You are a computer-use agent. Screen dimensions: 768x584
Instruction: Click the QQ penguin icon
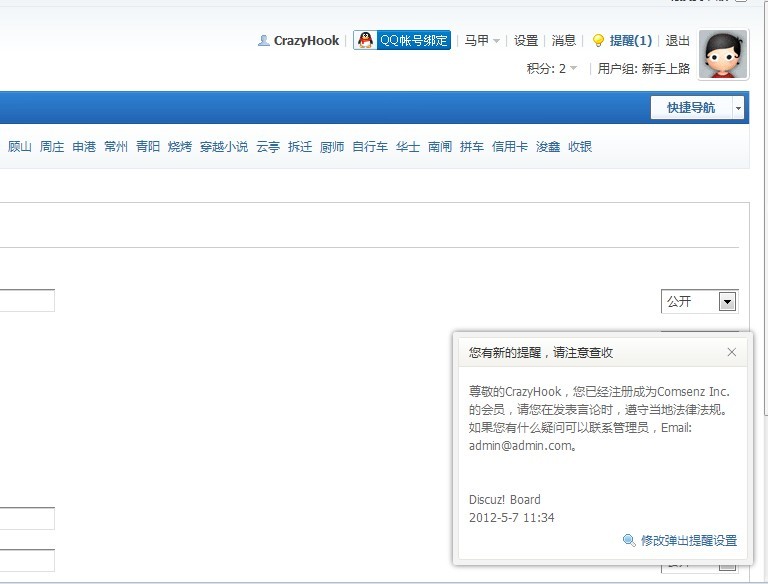click(x=365, y=40)
